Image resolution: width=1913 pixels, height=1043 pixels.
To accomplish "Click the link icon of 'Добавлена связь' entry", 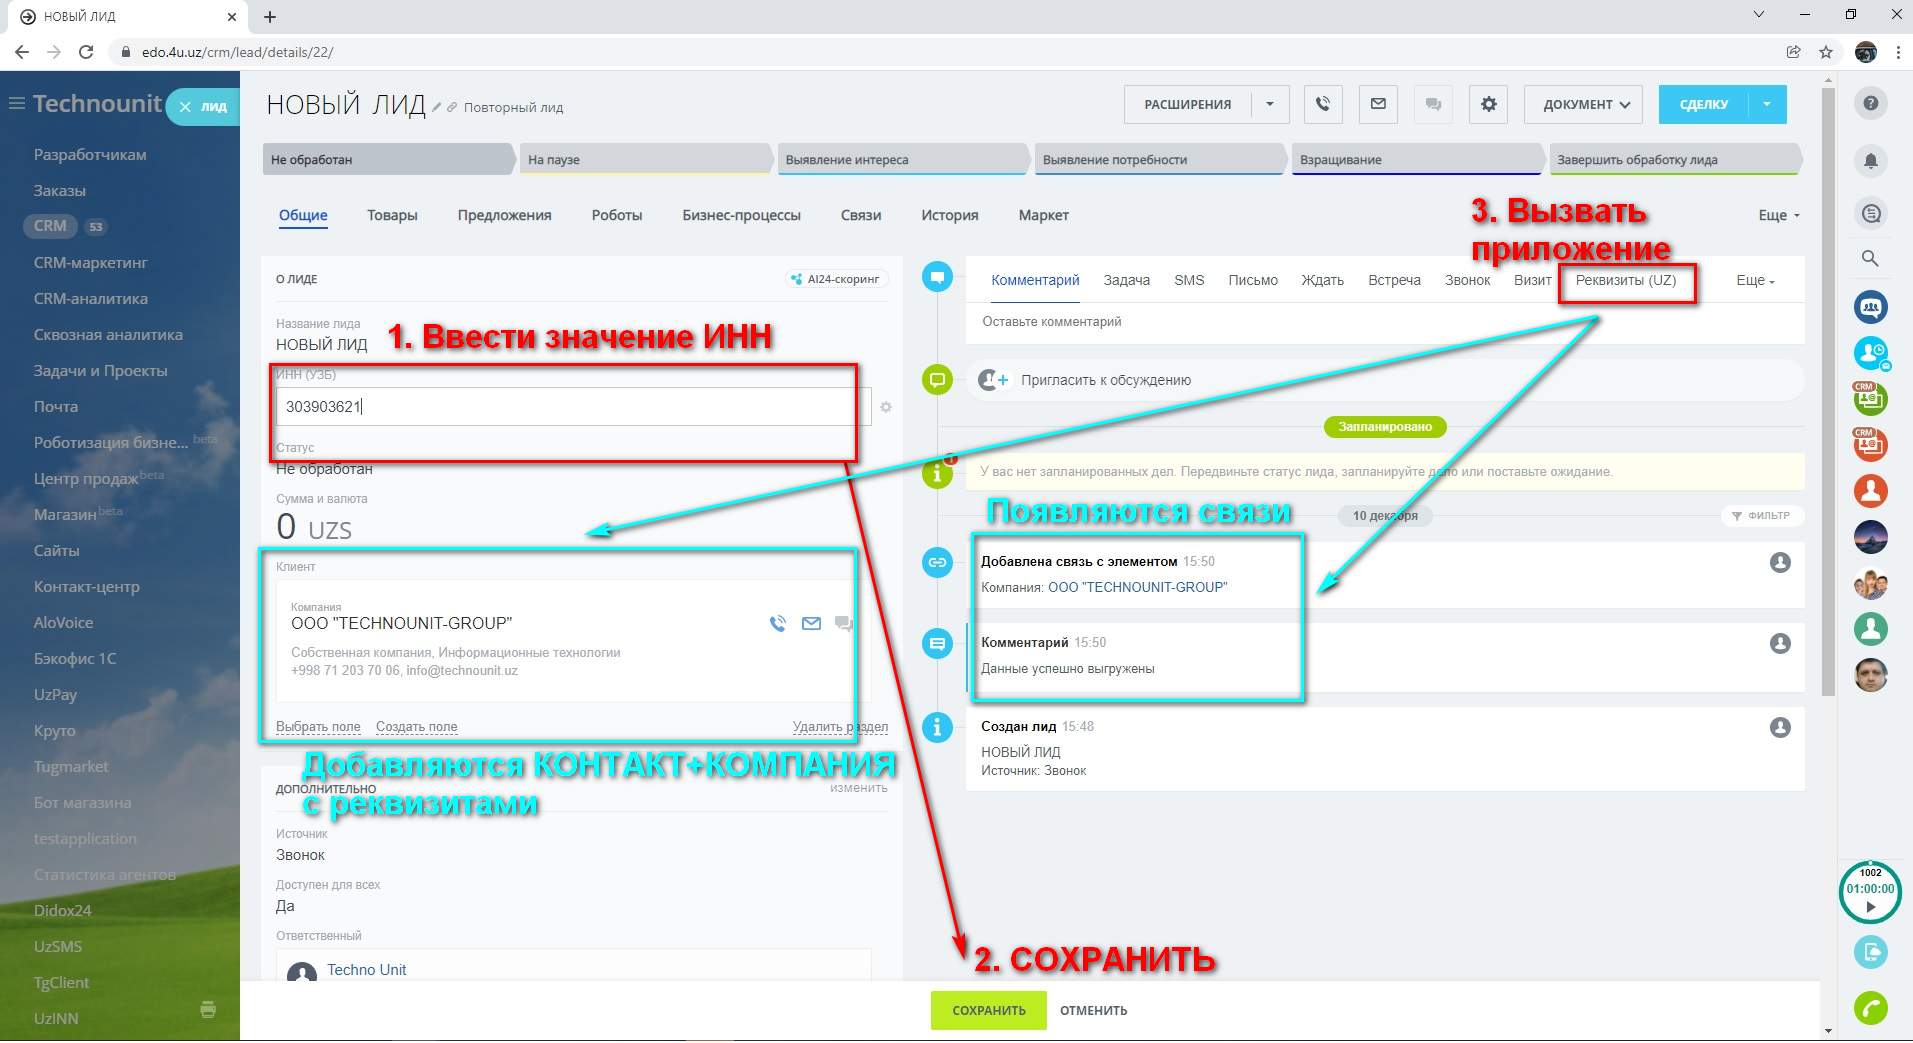I will pyautogui.click(x=937, y=562).
